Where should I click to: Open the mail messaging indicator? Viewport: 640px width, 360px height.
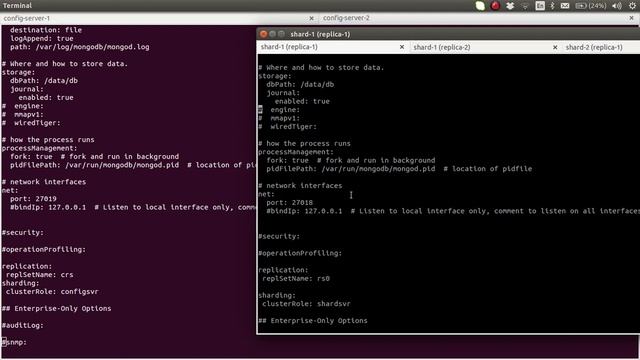(x=565, y=6)
